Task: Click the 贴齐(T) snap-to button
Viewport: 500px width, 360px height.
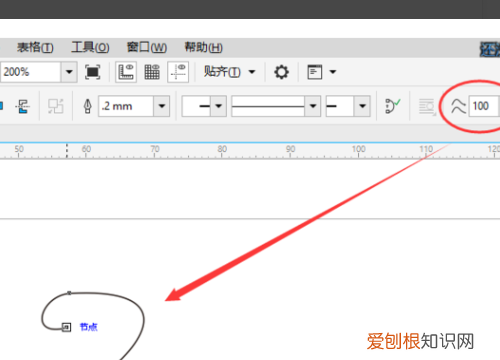Action: (x=222, y=72)
